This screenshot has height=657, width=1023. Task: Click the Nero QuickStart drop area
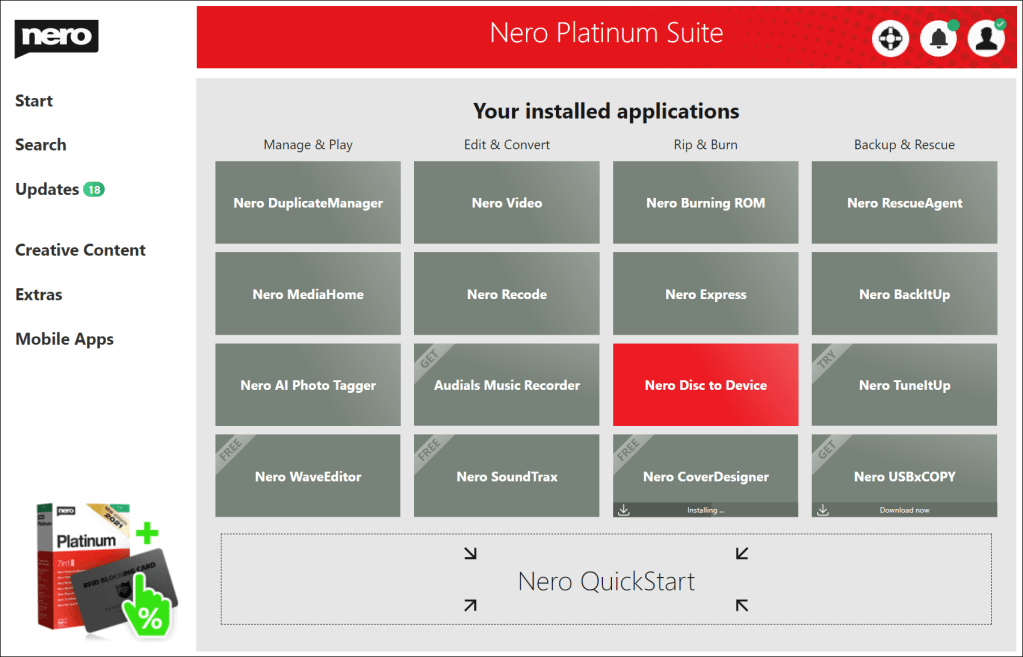[606, 580]
